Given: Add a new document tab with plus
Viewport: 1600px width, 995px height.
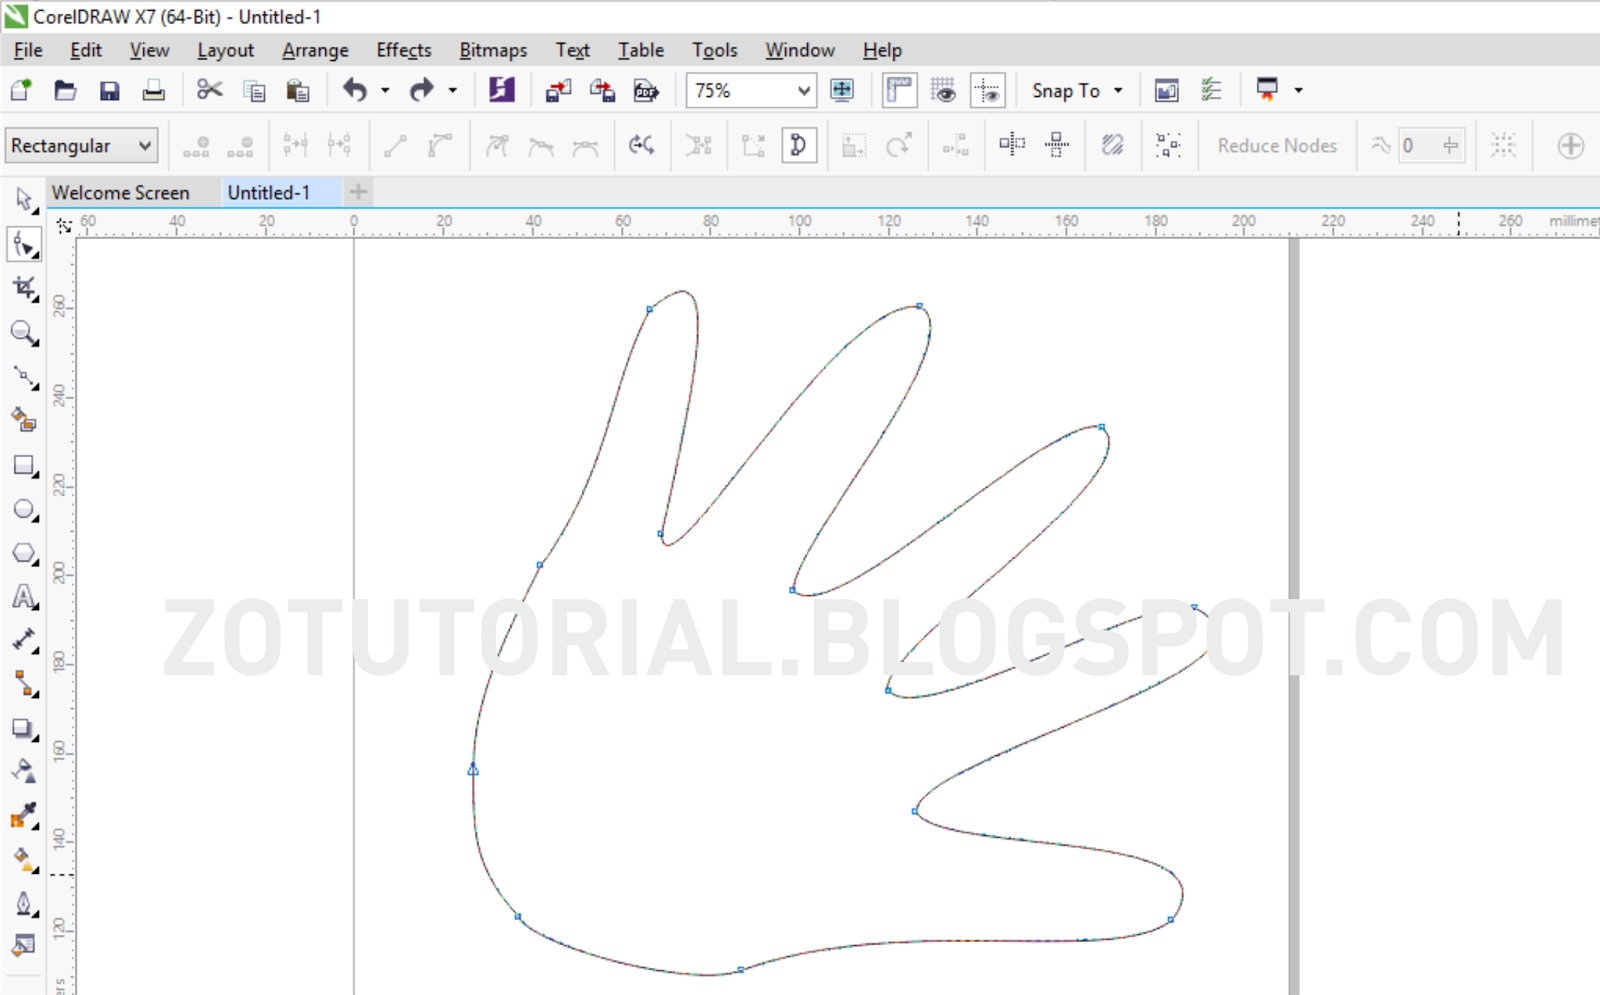Looking at the screenshot, I should coord(358,192).
